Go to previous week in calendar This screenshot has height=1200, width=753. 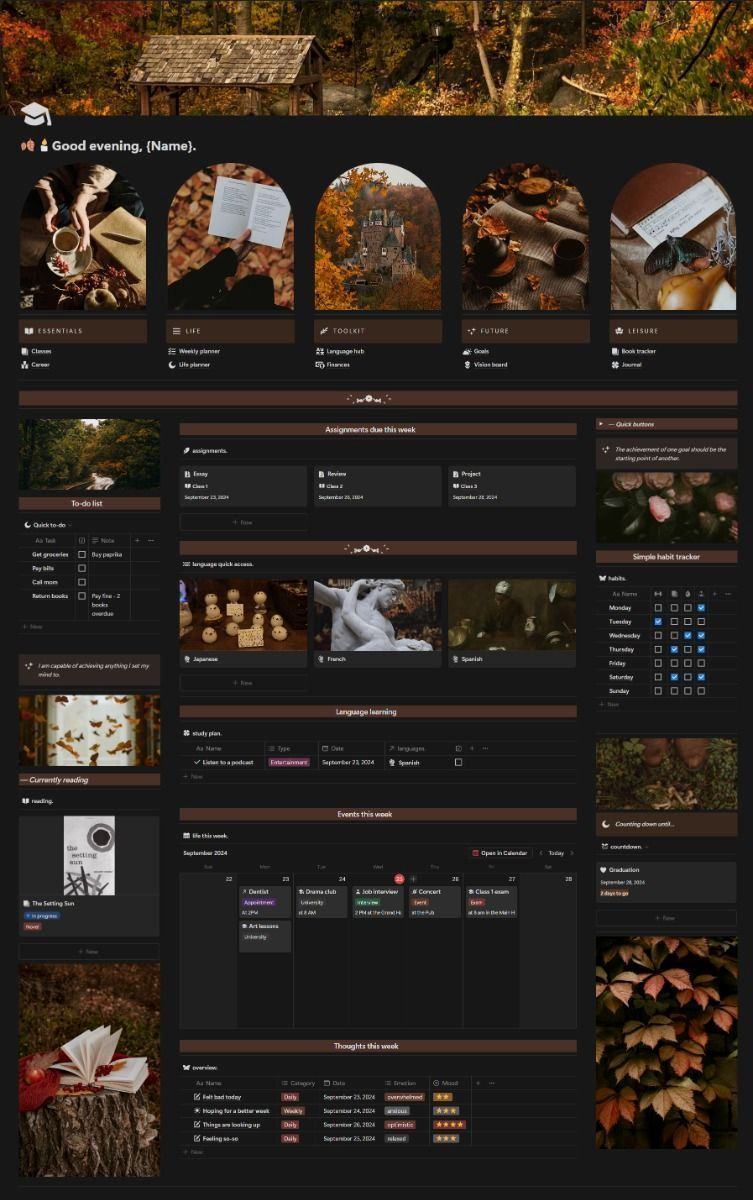[x=541, y=853]
